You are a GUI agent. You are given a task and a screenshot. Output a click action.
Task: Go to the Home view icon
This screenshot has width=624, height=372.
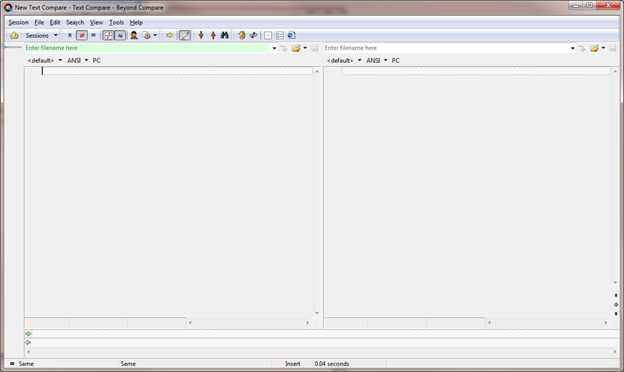[x=14, y=35]
